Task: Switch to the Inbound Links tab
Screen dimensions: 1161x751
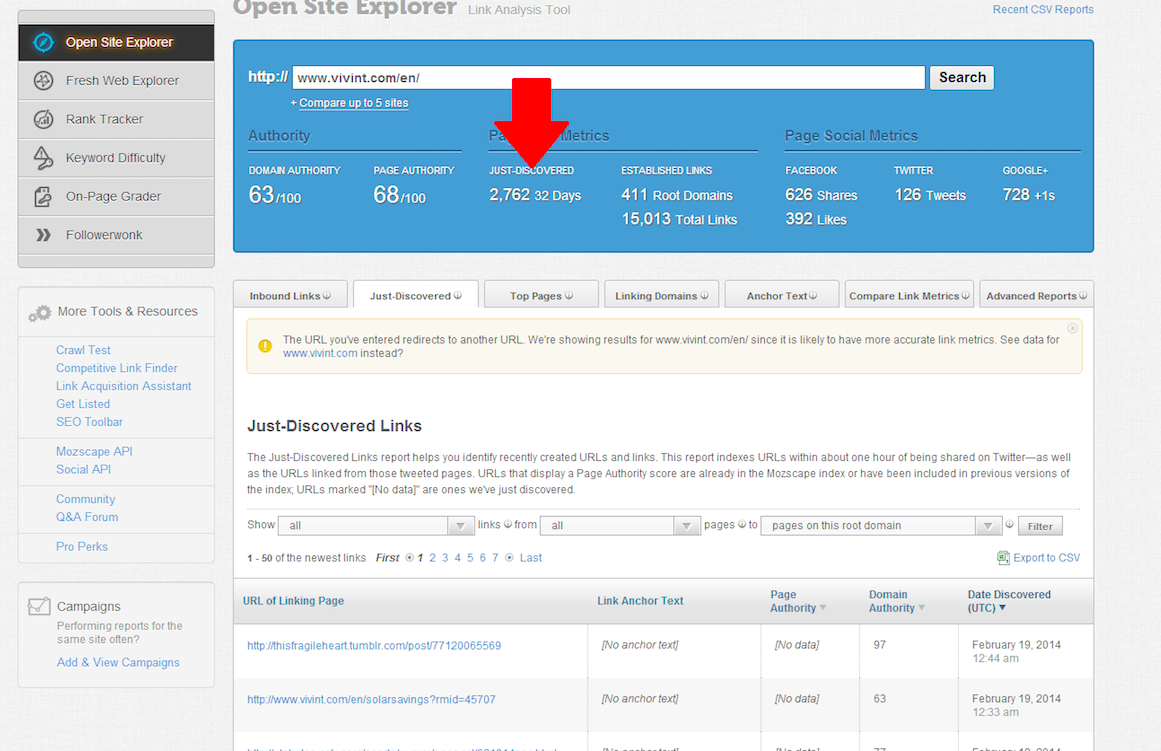Action: [290, 295]
